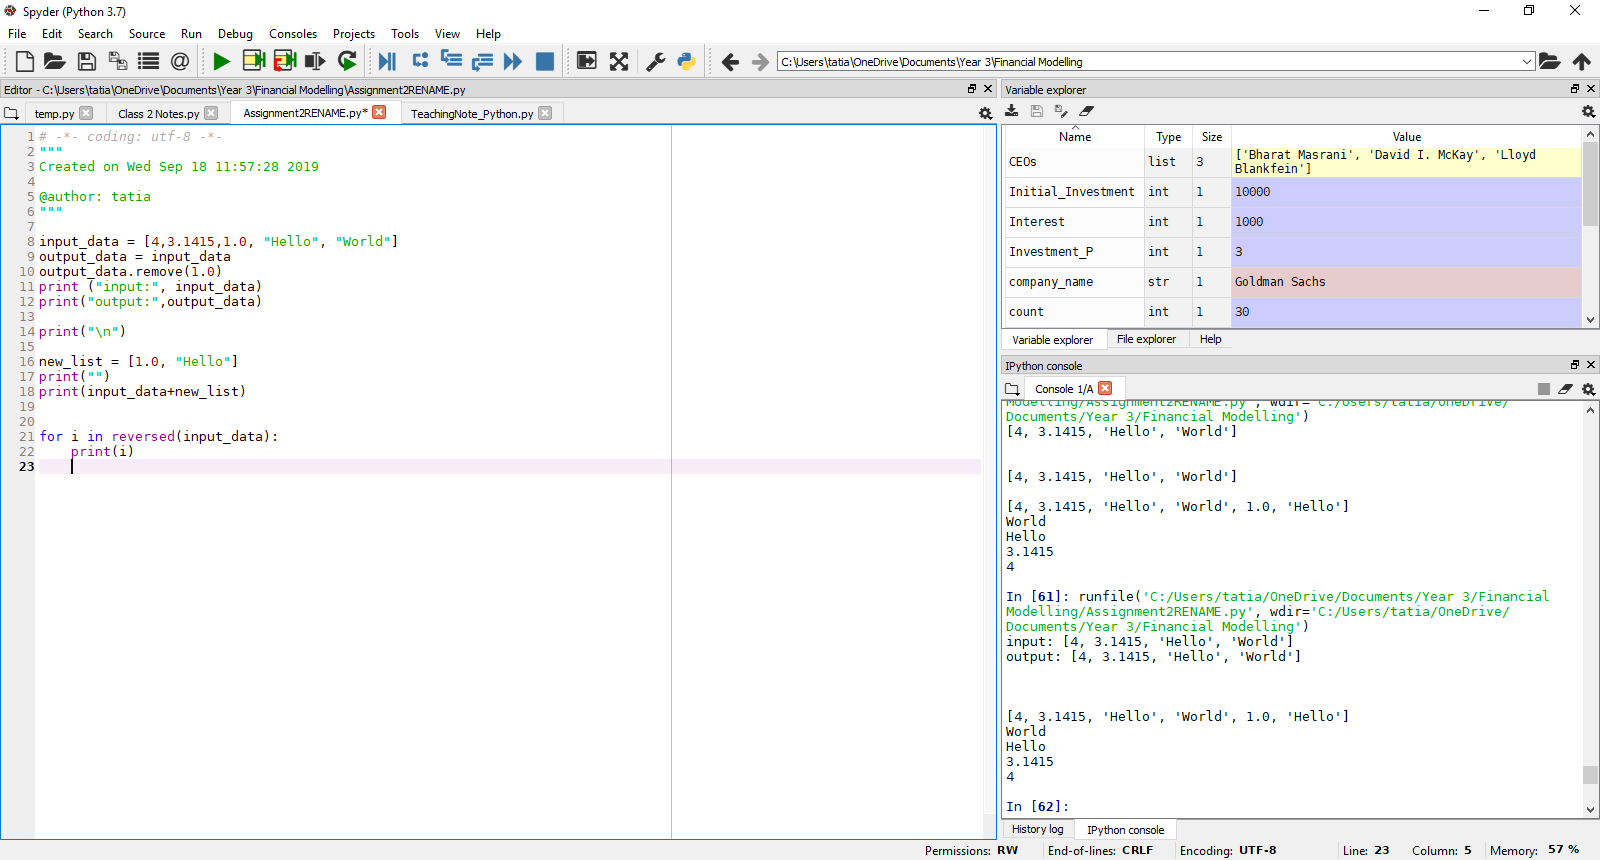The width and height of the screenshot is (1600, 860).
Task: Open the History log tab
Action: coord(1037,830)
